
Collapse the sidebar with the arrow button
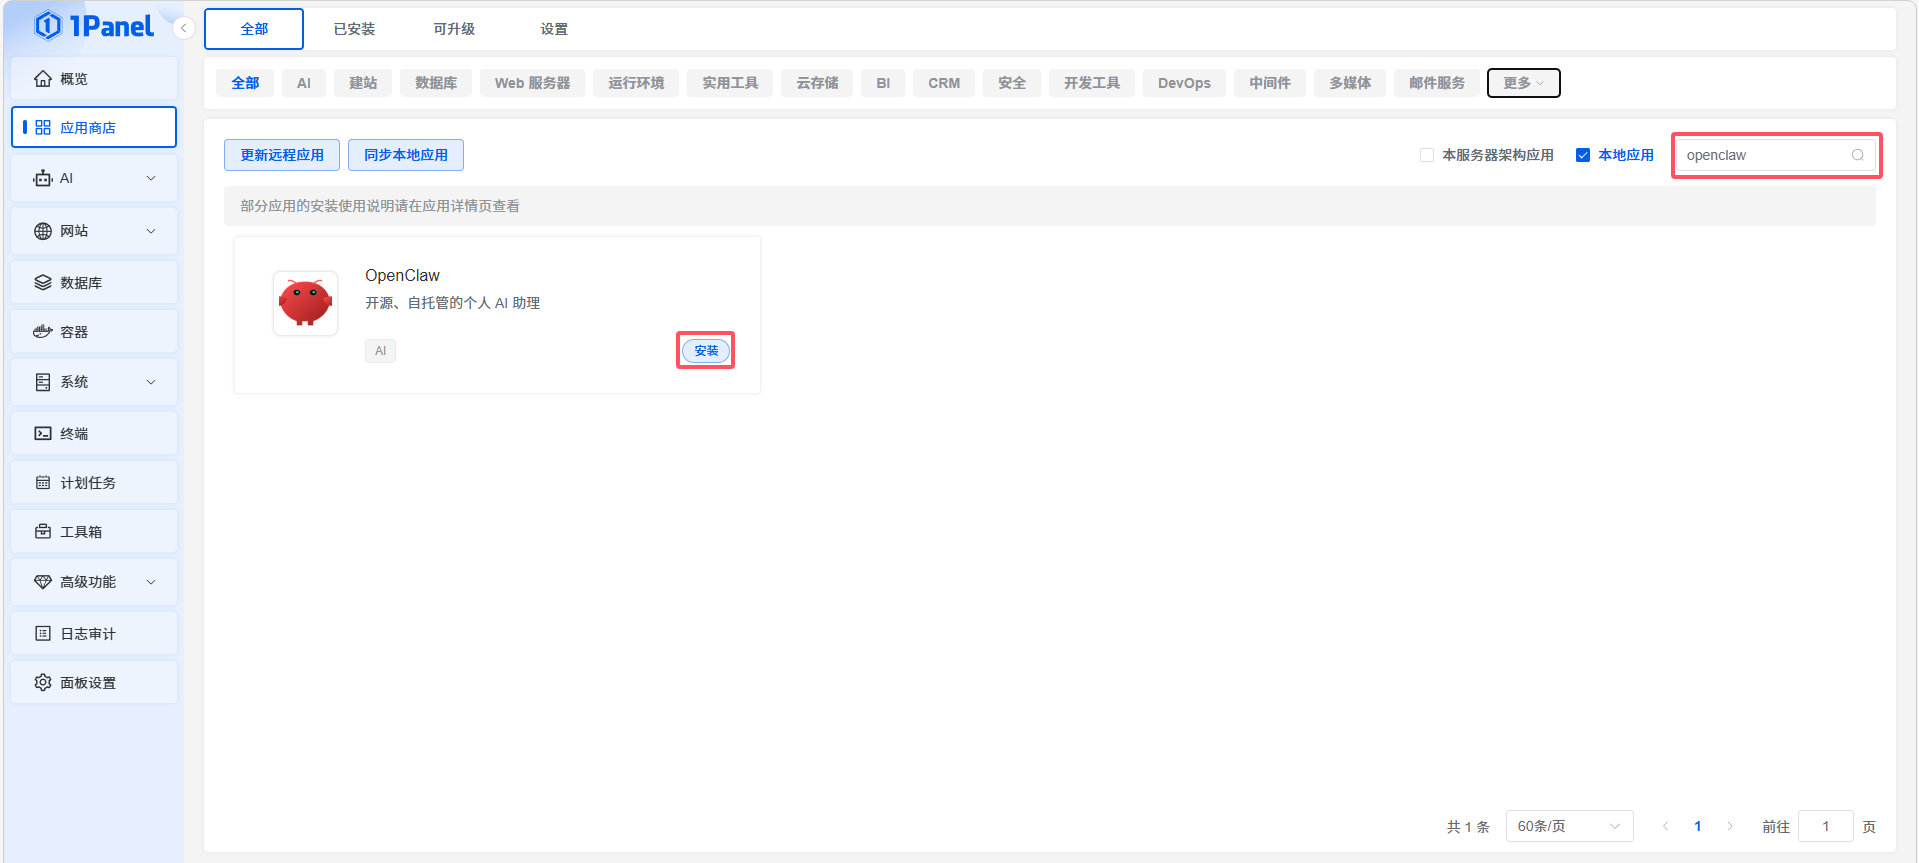click(x=184, y=28)
